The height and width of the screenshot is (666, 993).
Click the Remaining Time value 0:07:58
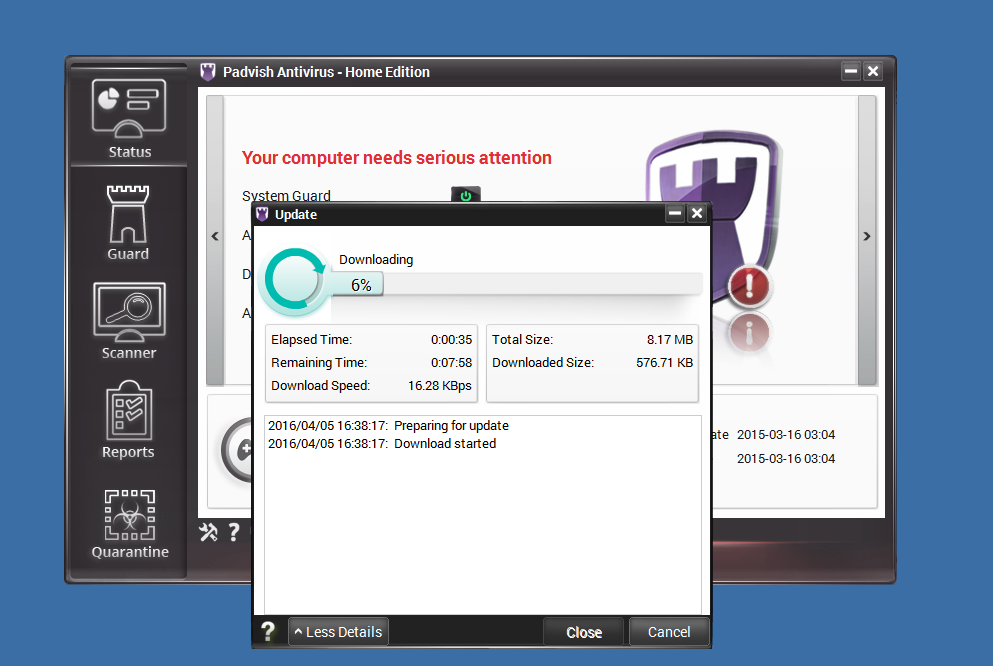(452, 363)
